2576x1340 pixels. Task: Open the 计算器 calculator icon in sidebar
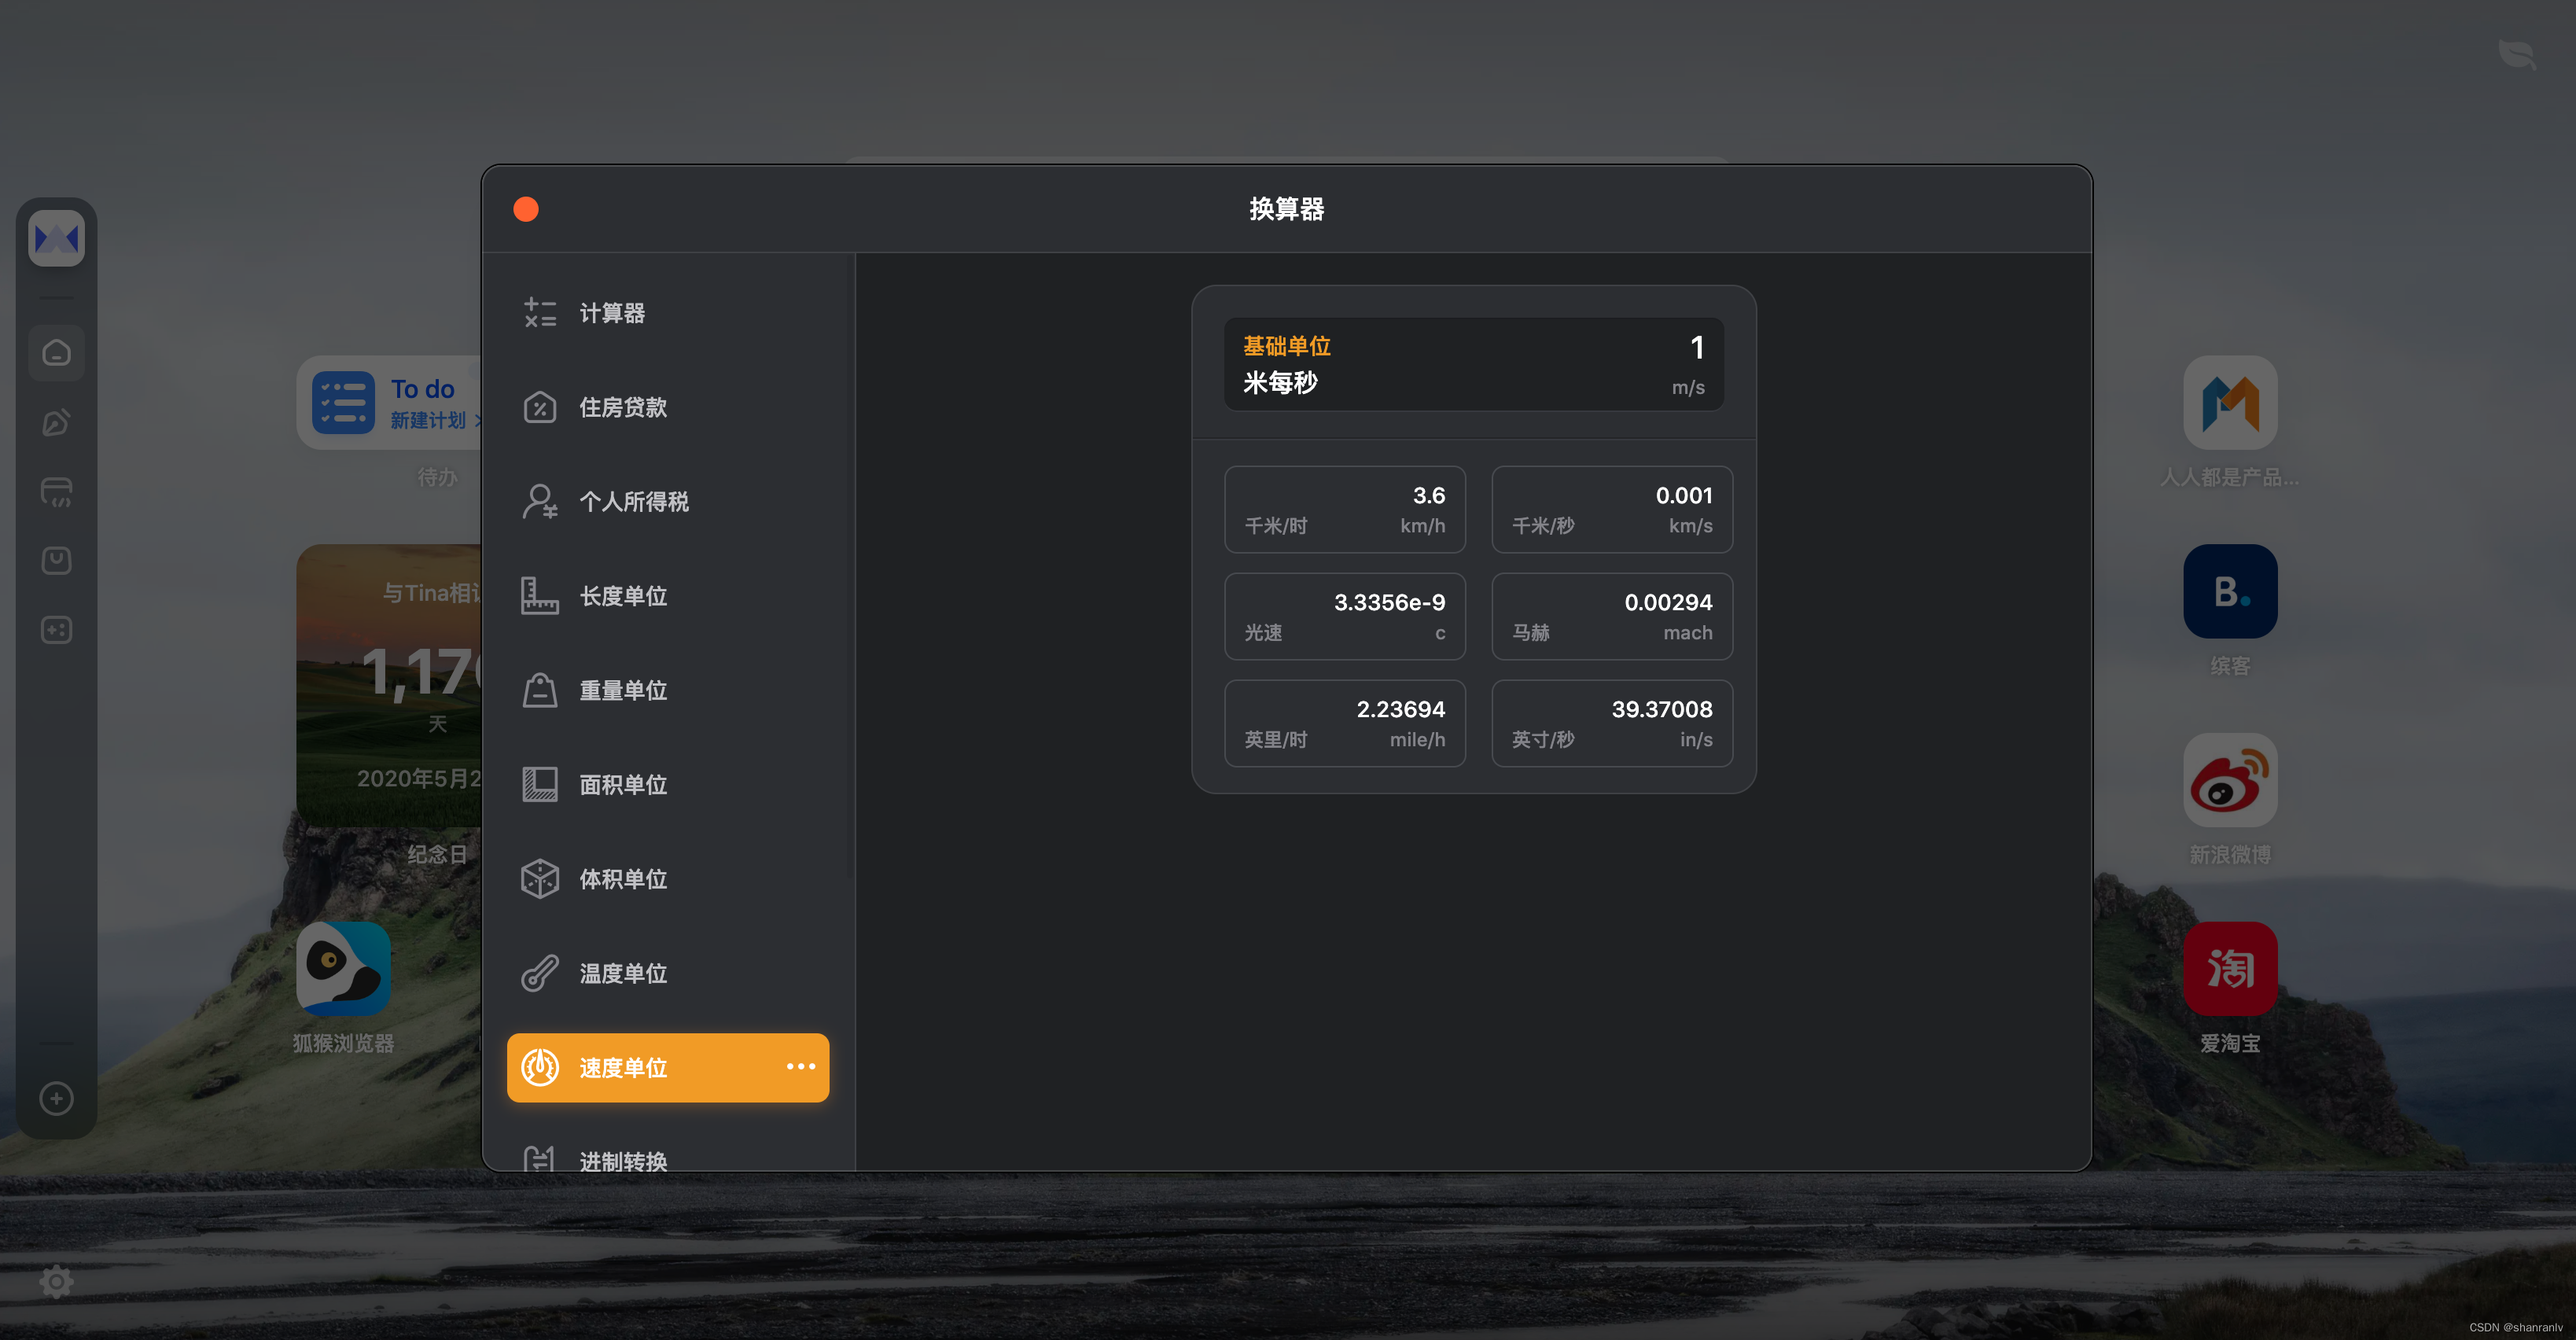coord(540,313)
